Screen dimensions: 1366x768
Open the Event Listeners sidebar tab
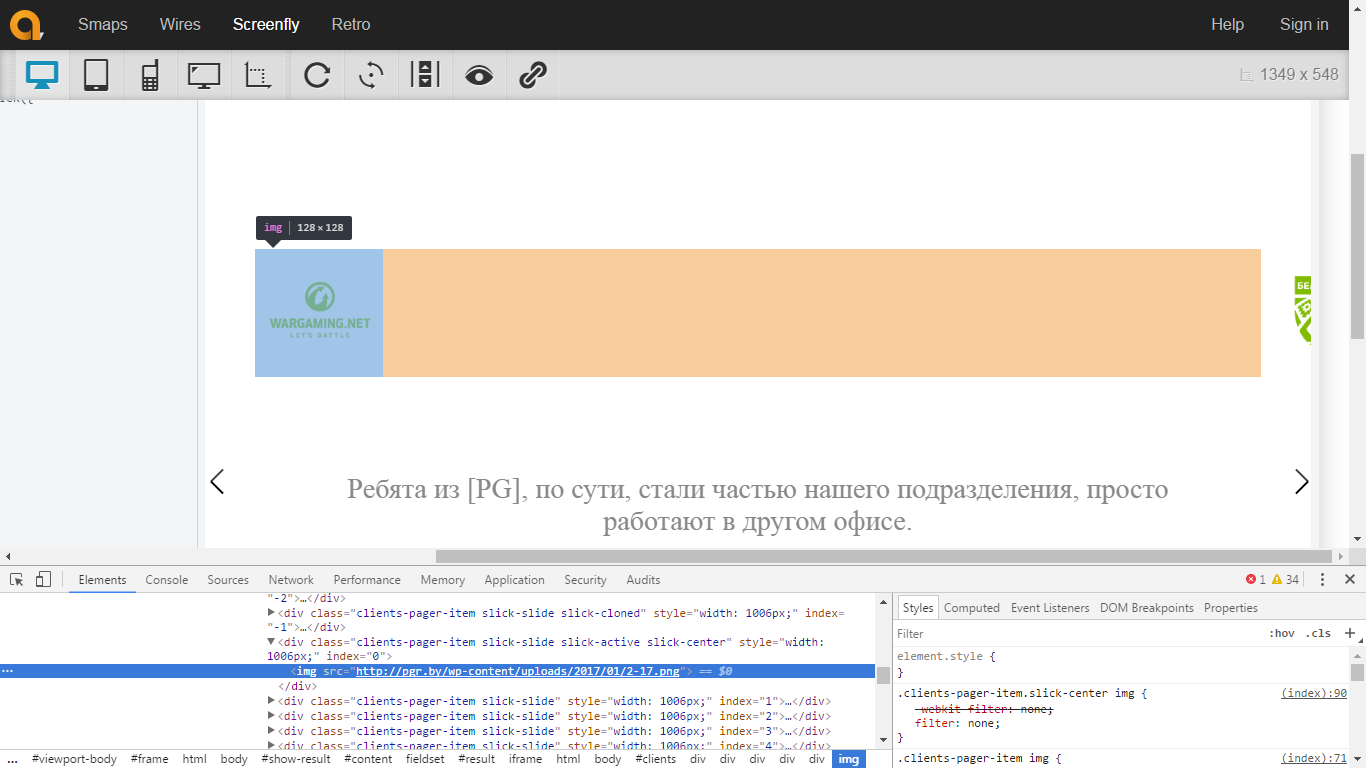pyautogui.click(x=1050, y=608)
